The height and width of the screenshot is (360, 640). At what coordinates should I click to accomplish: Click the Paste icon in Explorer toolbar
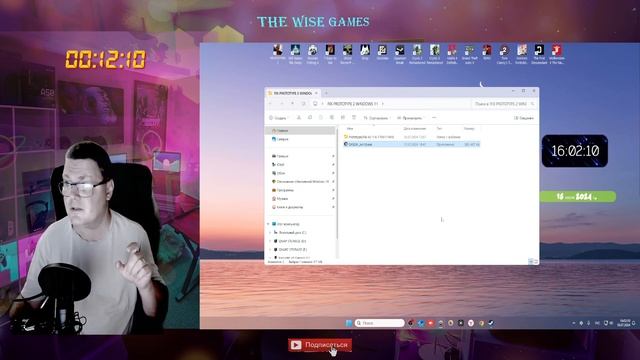tap(321, 118)
